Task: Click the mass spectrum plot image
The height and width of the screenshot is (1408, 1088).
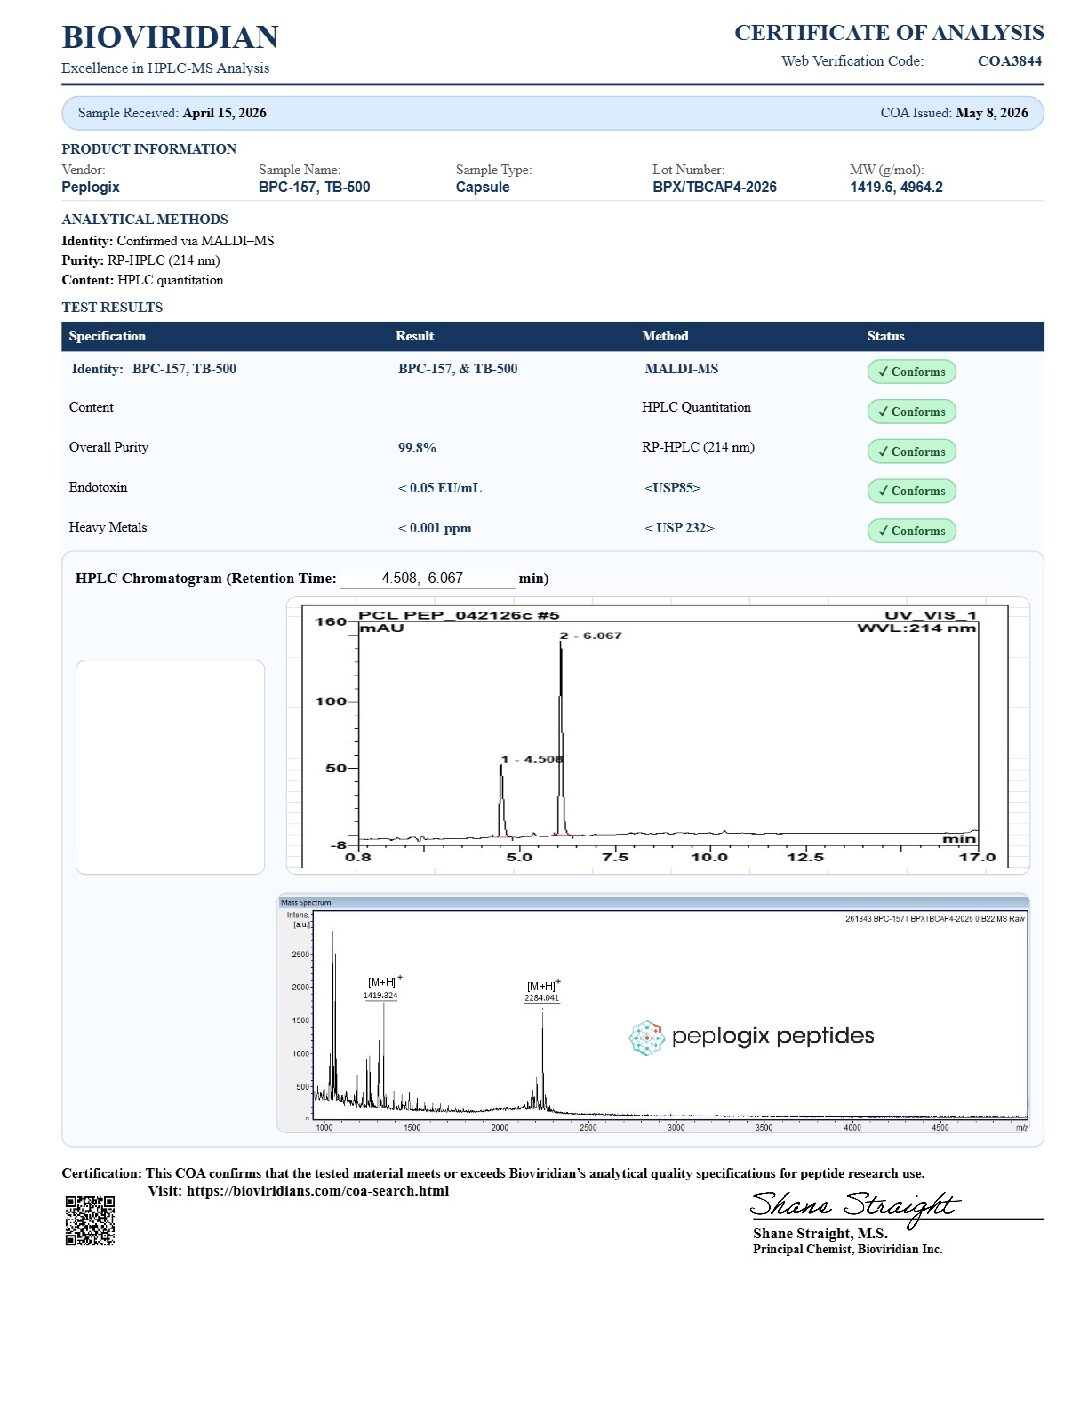Action: click(x=652, y=1013)
